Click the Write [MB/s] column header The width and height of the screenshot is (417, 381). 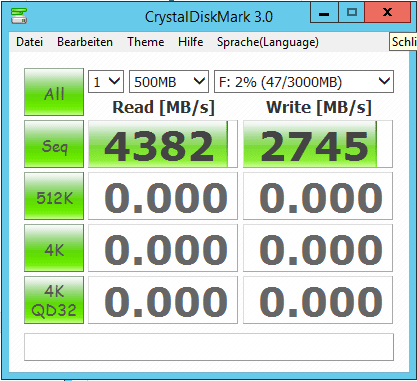pyautogui.click(x=319, y=107)
